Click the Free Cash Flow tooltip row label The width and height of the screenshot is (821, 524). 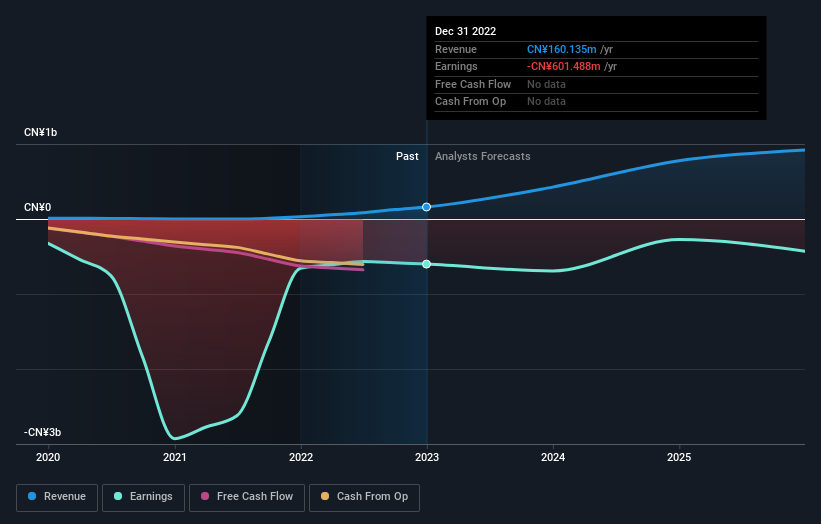click(x=473, y=84)
